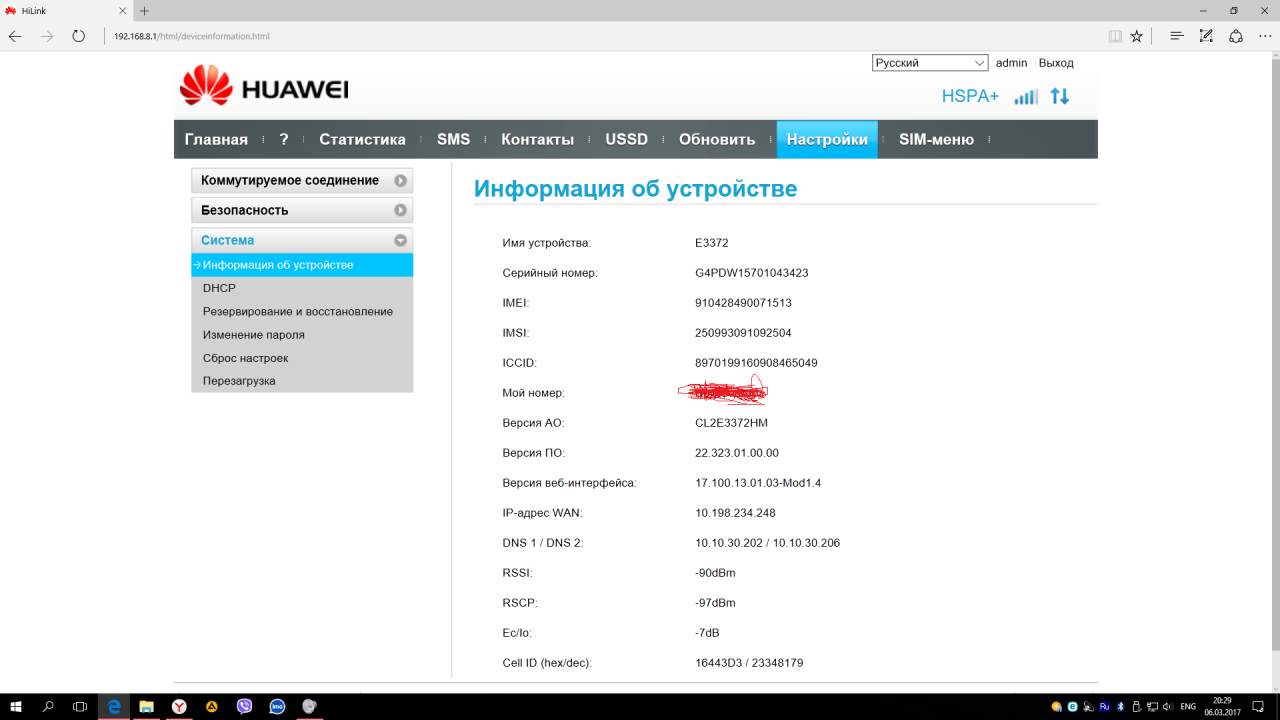Refresh the page with reload icon
1280x720 pixels.
click(79, 36)
